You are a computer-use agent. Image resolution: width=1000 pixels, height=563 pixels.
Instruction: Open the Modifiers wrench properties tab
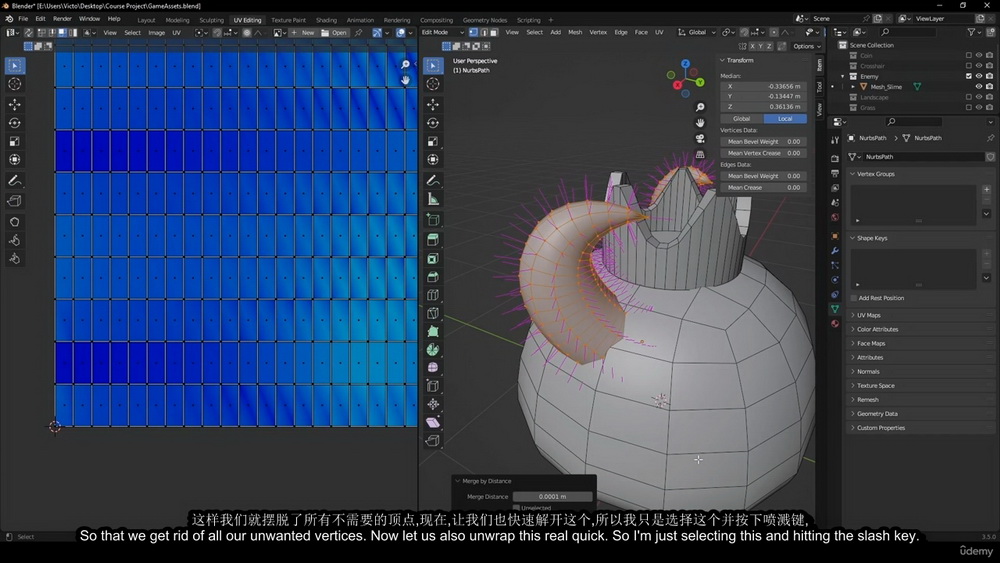click(835, 251)
